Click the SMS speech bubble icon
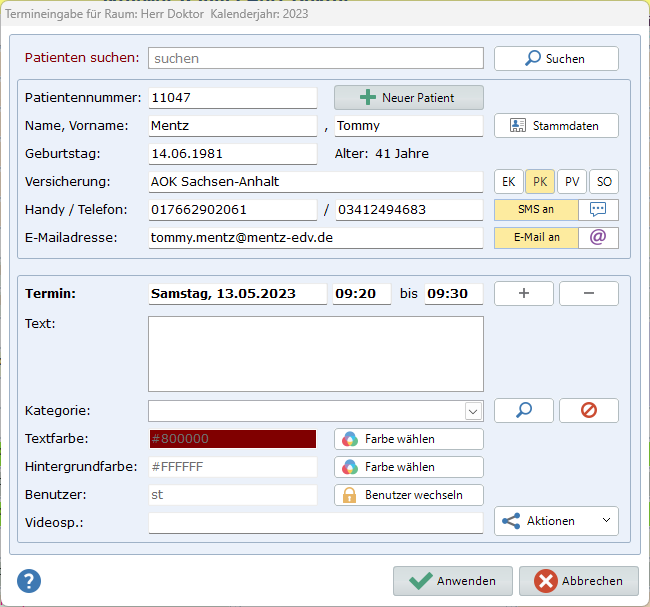This screenshot has height=607, width=650. pyautogui.click(x=598, y=210)
